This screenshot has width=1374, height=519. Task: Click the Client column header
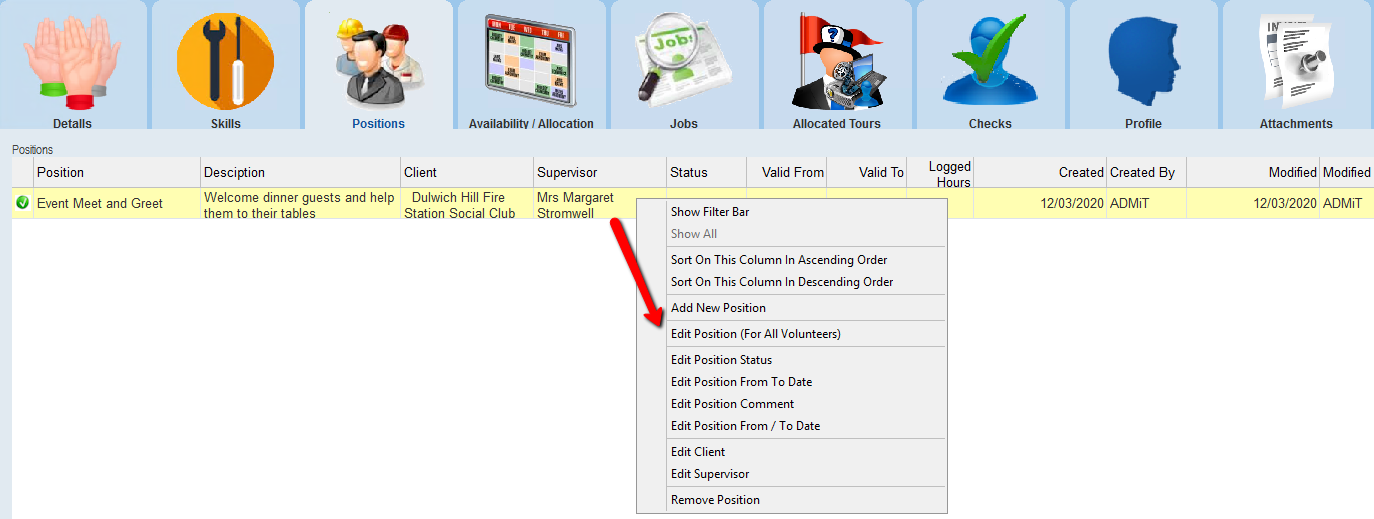(x=465, y=172)
